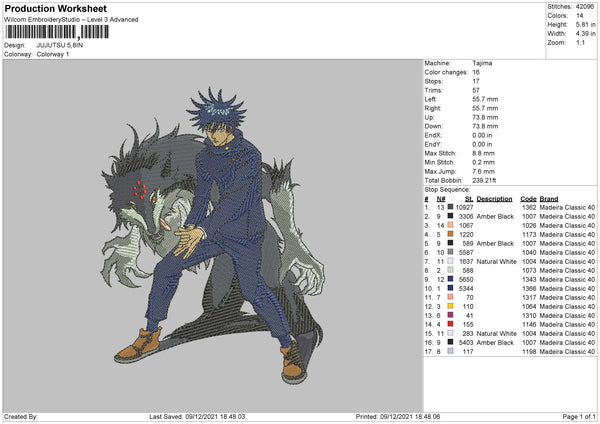Click the Stop Sequence heading
The height and width of the screenshot is (424, 600).
coord(447,189)
